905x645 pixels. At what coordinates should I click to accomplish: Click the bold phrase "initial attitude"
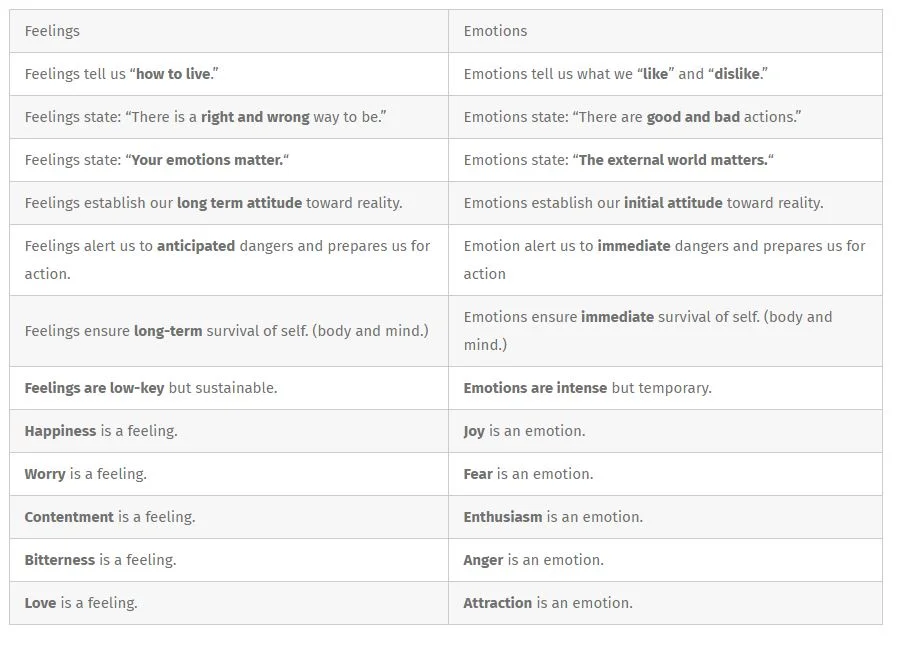pyautogui.click(x=673, y=203)
